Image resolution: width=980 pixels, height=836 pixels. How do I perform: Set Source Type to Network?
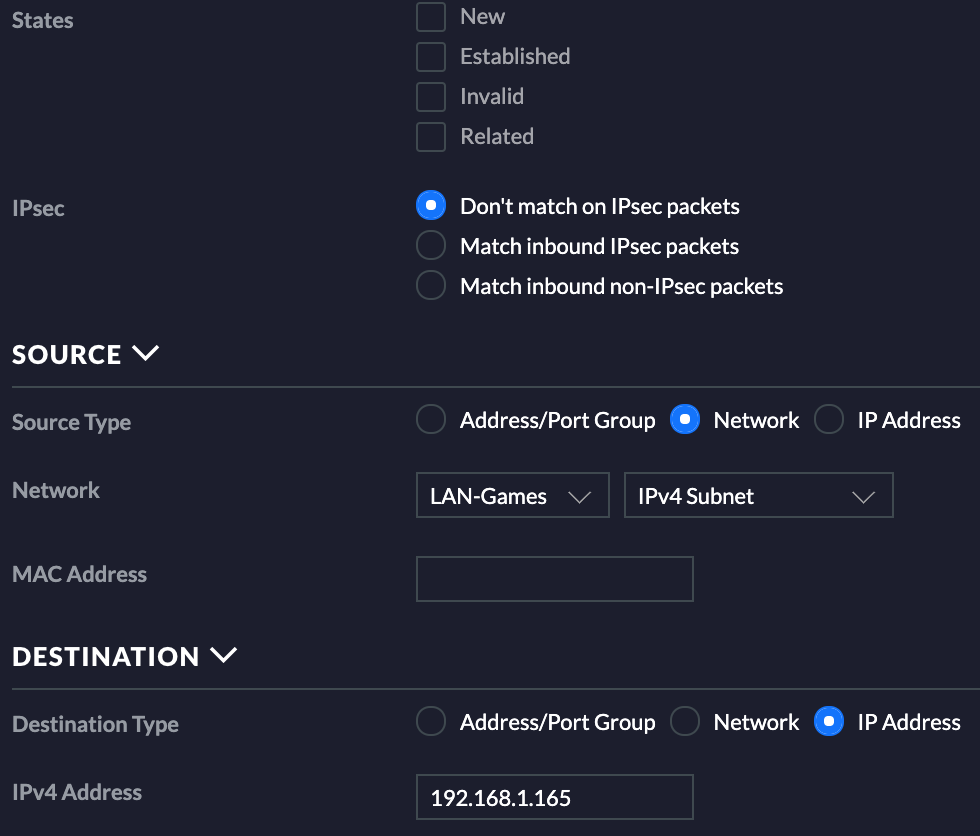(684, 419)
